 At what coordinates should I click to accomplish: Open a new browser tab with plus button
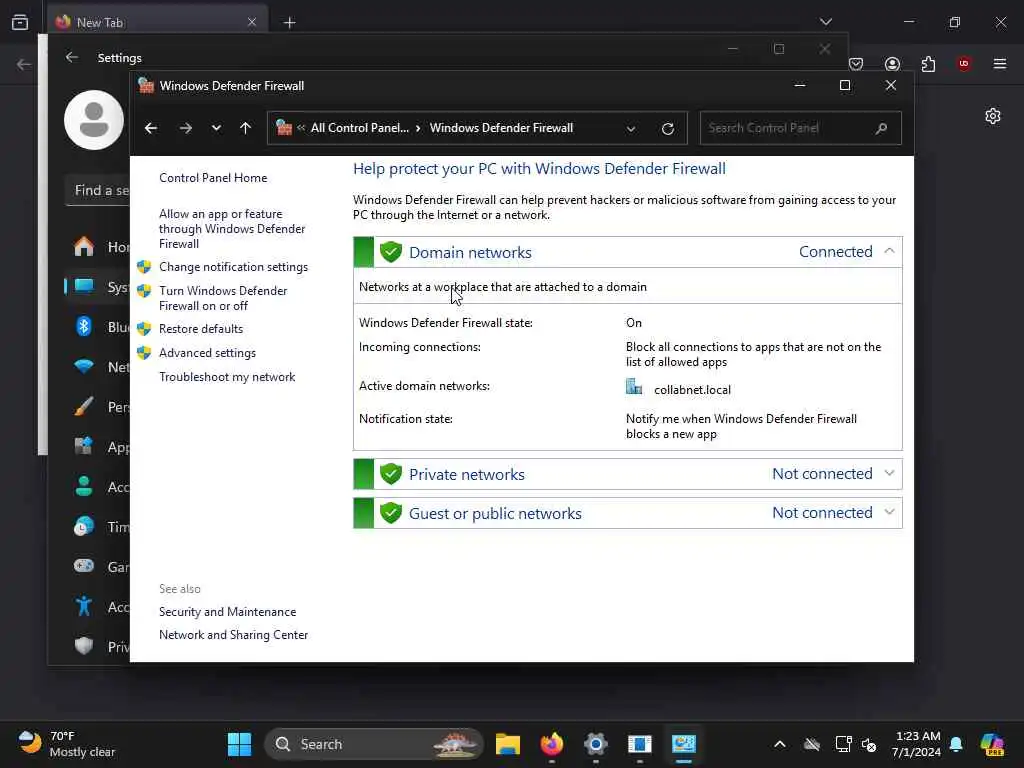click(x=289, y=22)
